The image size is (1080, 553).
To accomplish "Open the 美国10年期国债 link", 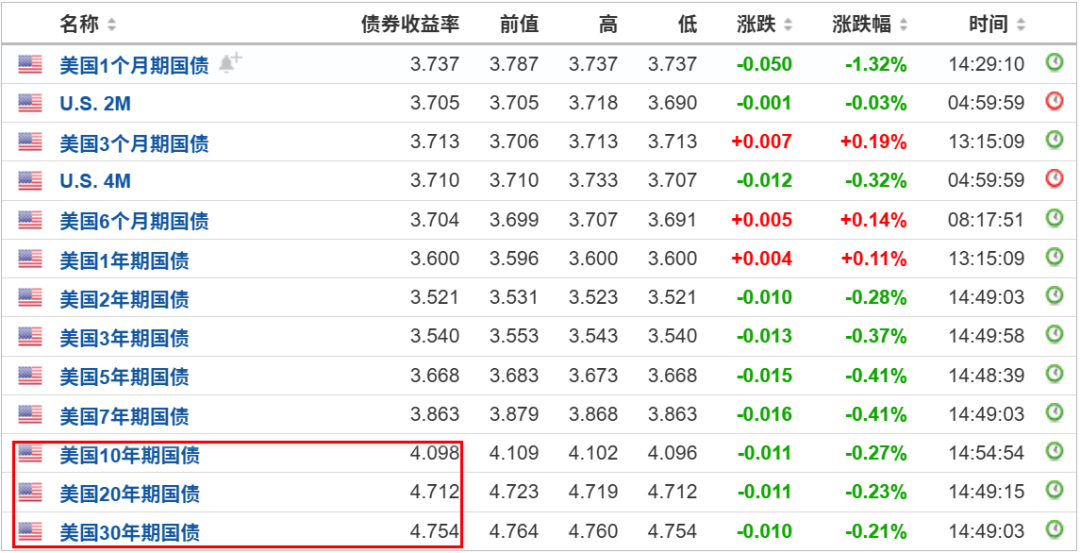I will (x=129, y=455).
